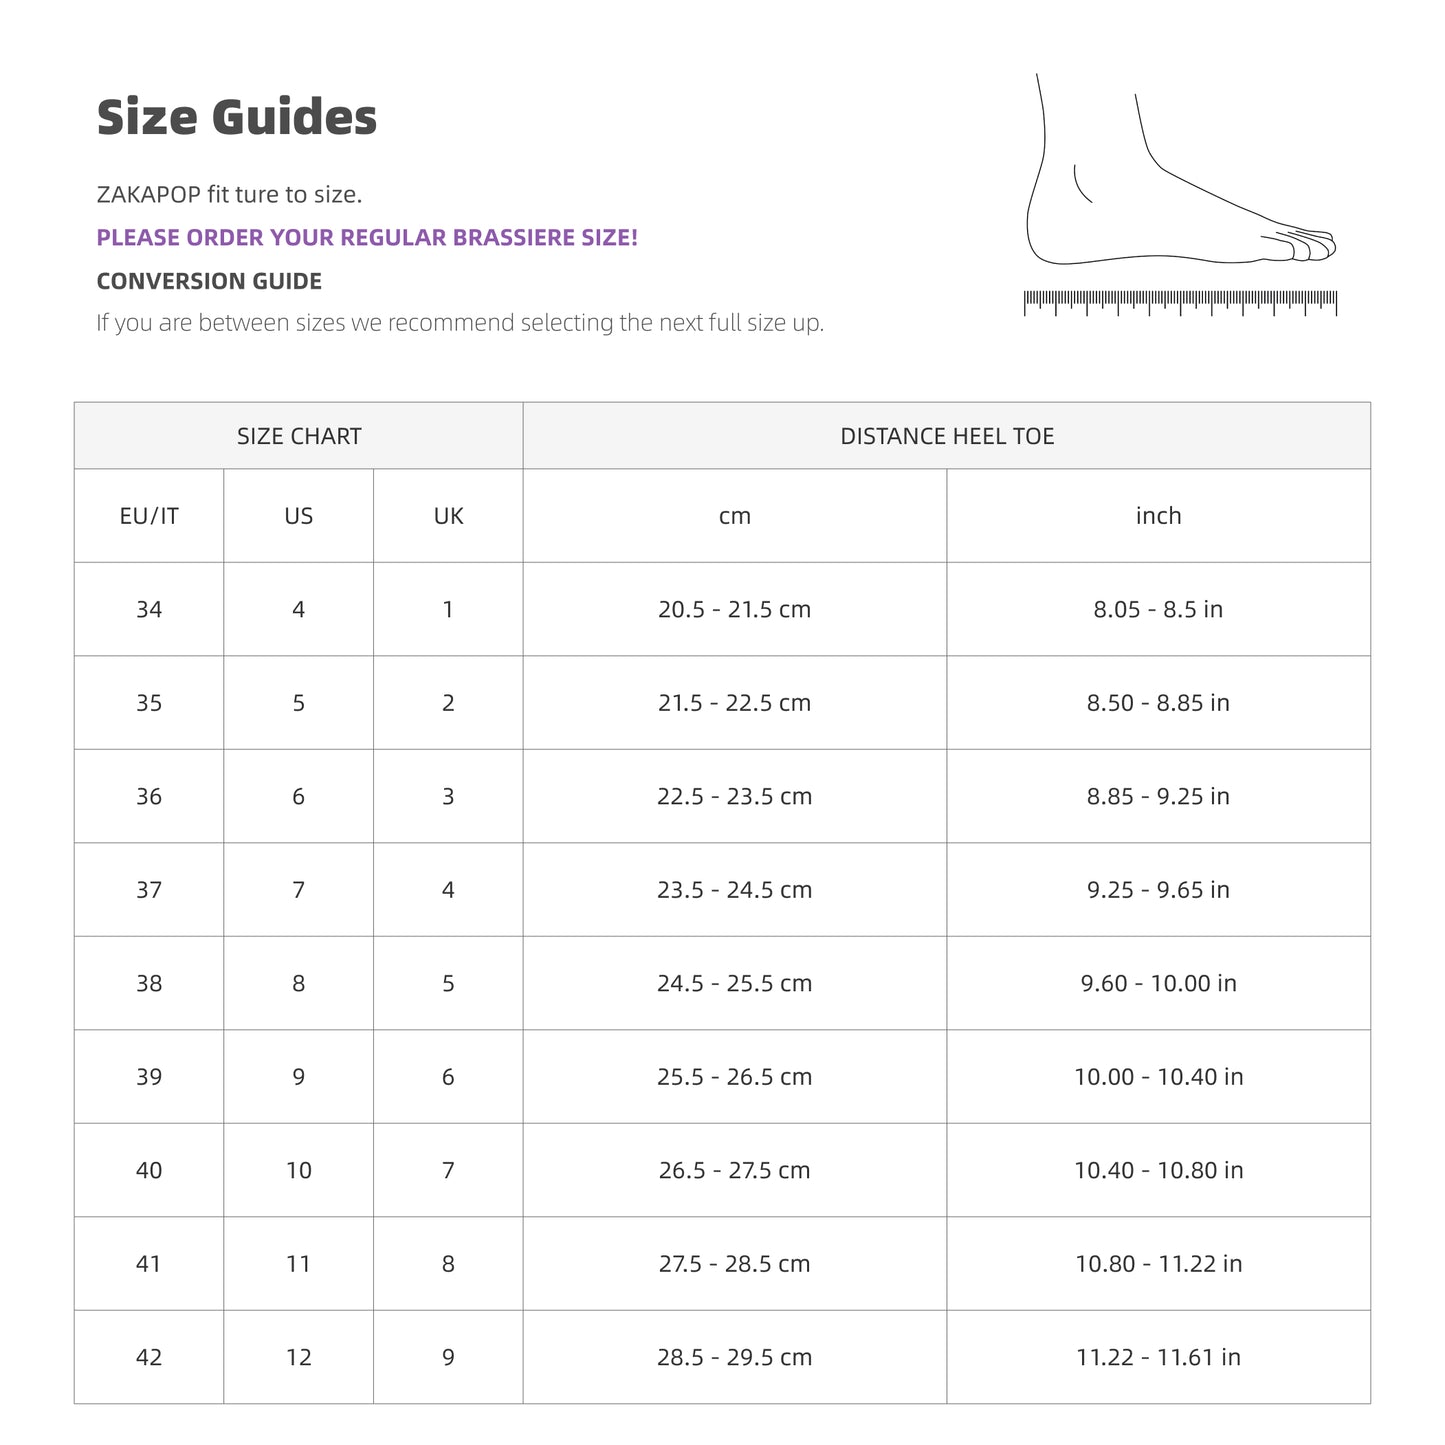
Task: Select the 22.5 - 23.5 cm cell
Action: pos(735,796)
